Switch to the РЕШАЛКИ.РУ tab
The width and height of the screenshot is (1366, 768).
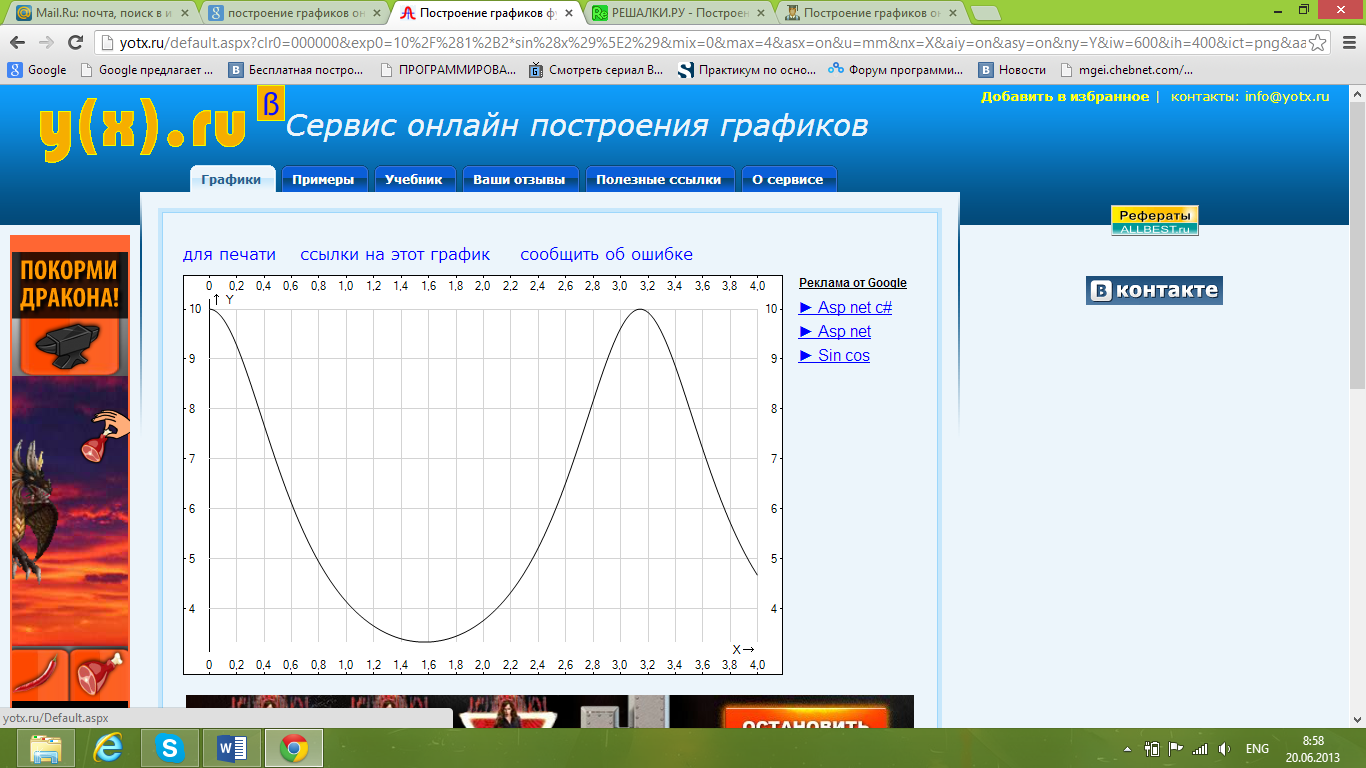coord(677,13)
